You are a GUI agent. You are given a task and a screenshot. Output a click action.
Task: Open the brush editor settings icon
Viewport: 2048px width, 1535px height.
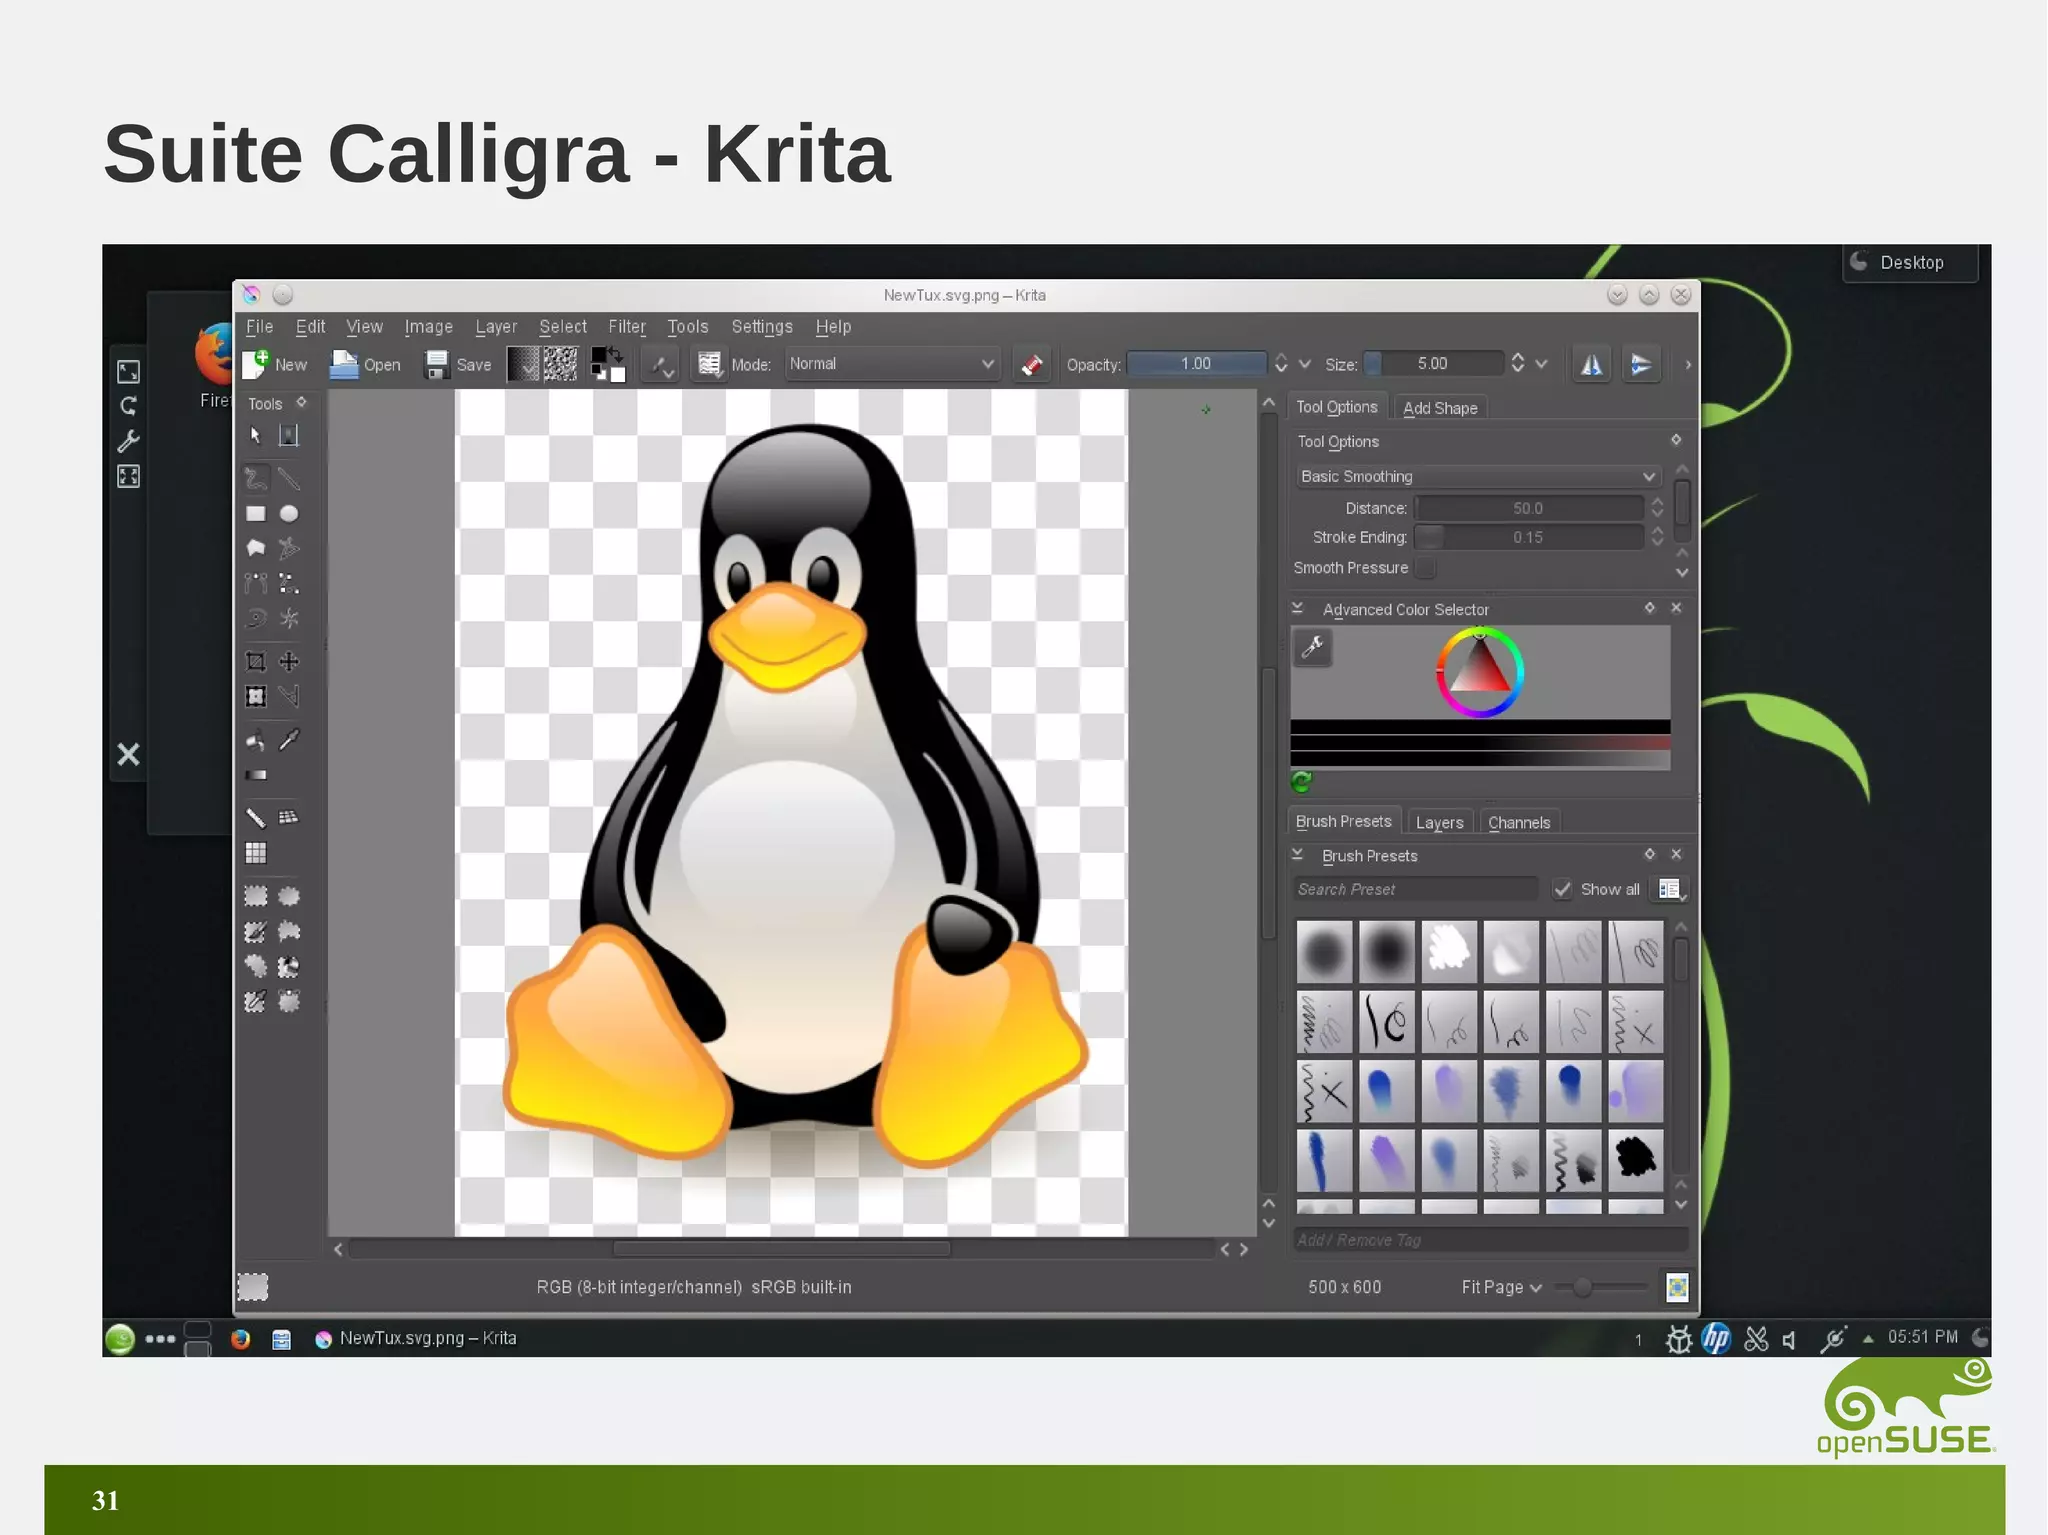click(x=709, y=364)
